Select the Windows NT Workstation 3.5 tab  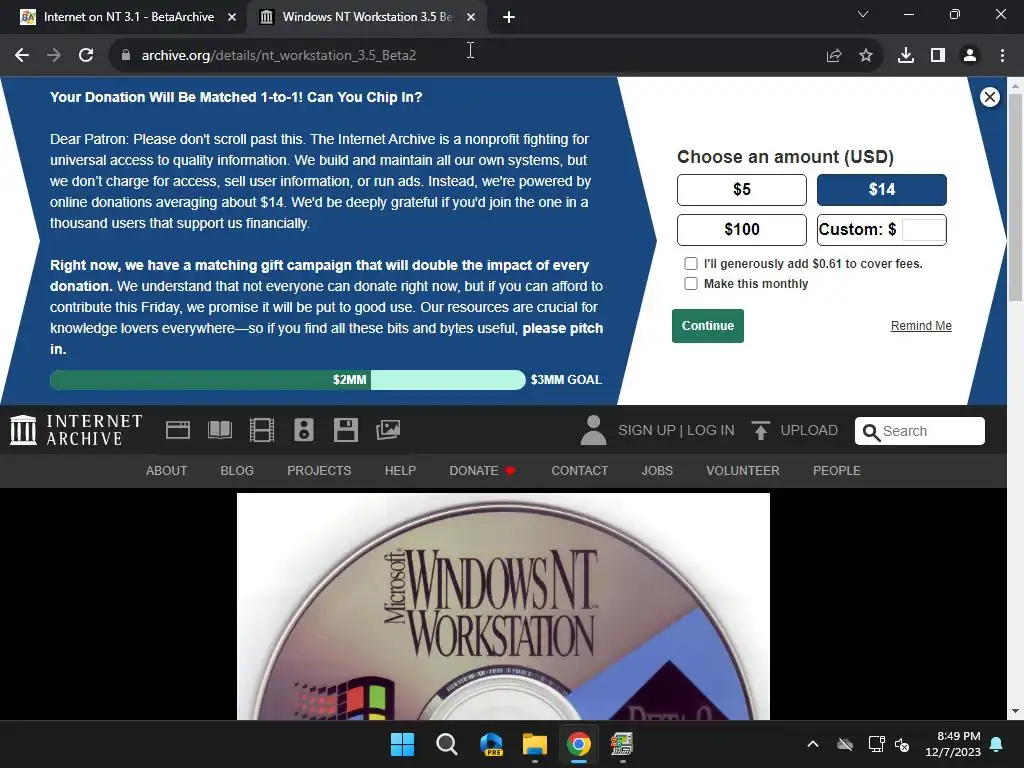click(x=366, y=18)
